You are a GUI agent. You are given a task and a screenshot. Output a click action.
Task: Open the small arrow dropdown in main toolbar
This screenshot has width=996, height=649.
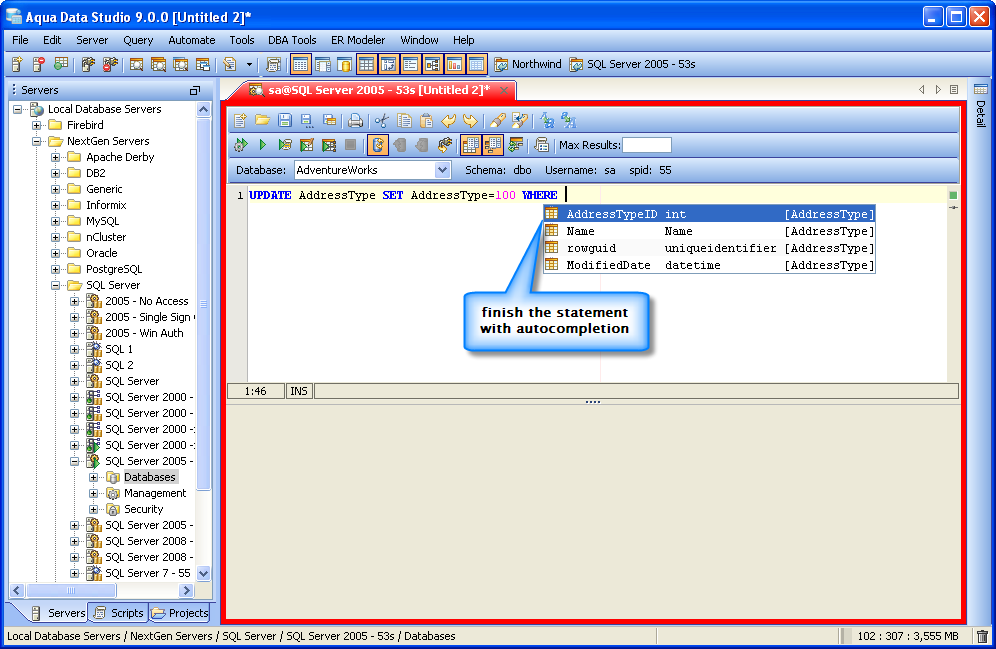(x=249, y=64)
